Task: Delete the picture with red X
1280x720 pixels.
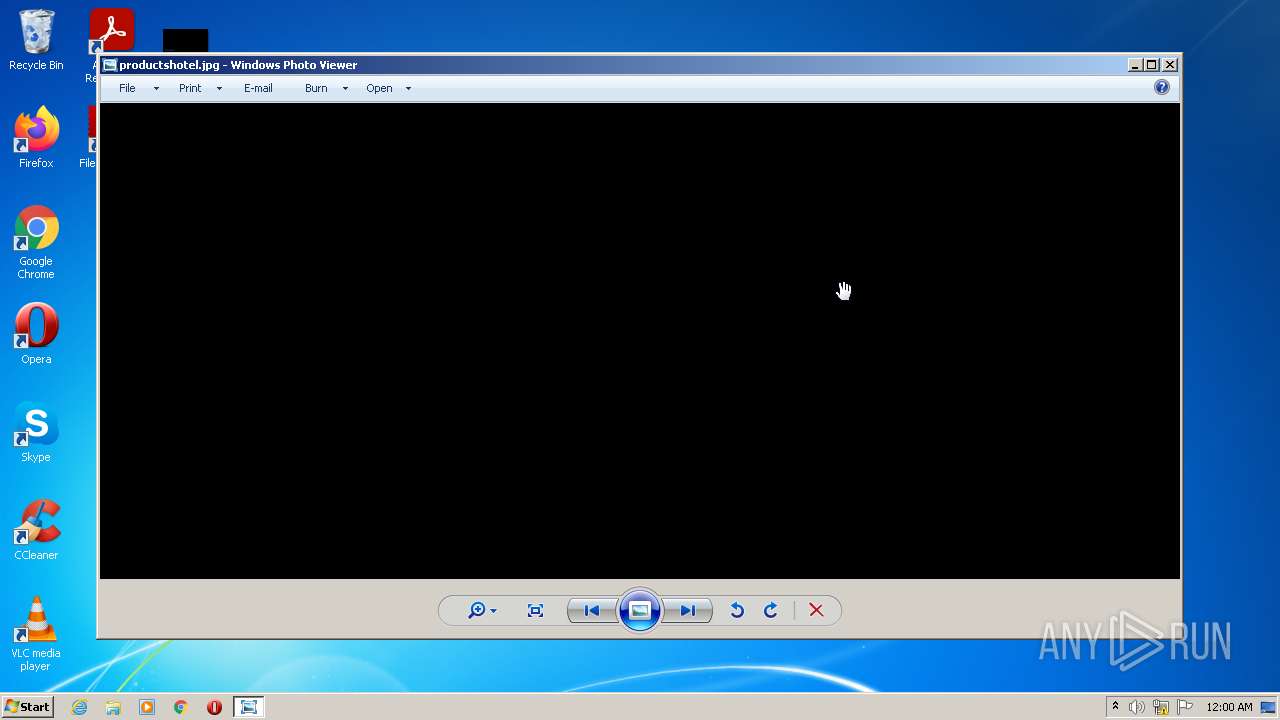Action: click(x=816, y=610)
